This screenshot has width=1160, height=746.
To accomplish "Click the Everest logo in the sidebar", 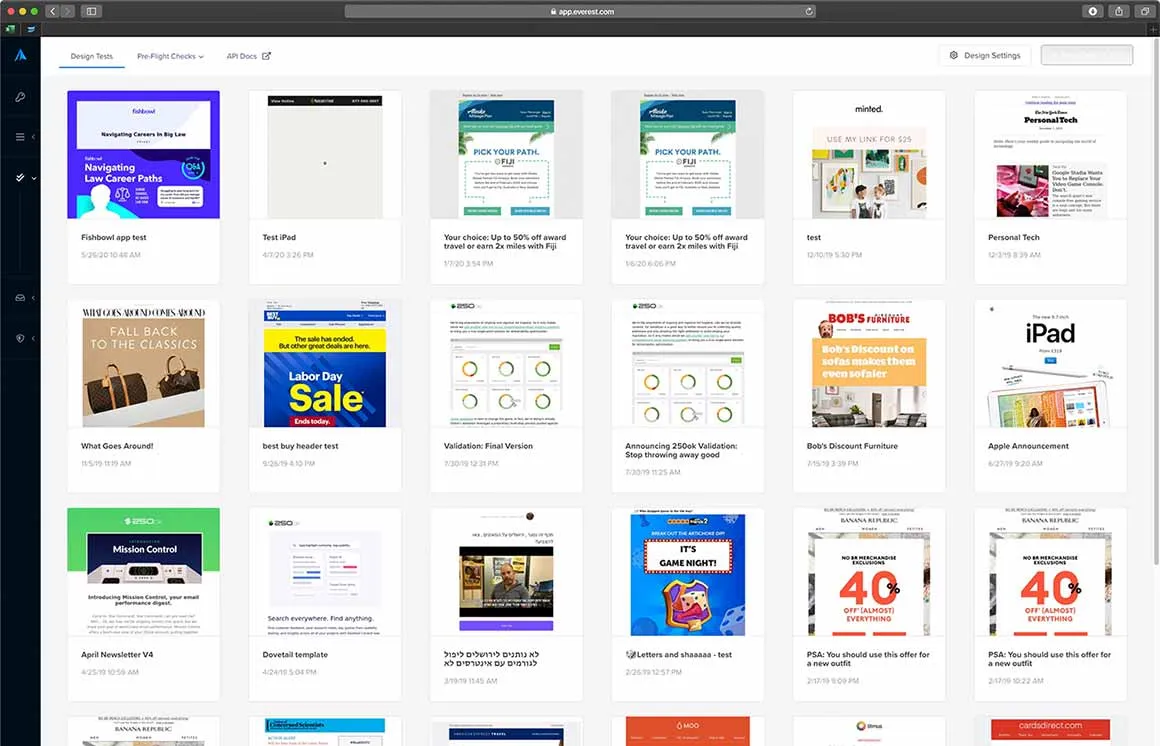I will (x=21, y=56).
